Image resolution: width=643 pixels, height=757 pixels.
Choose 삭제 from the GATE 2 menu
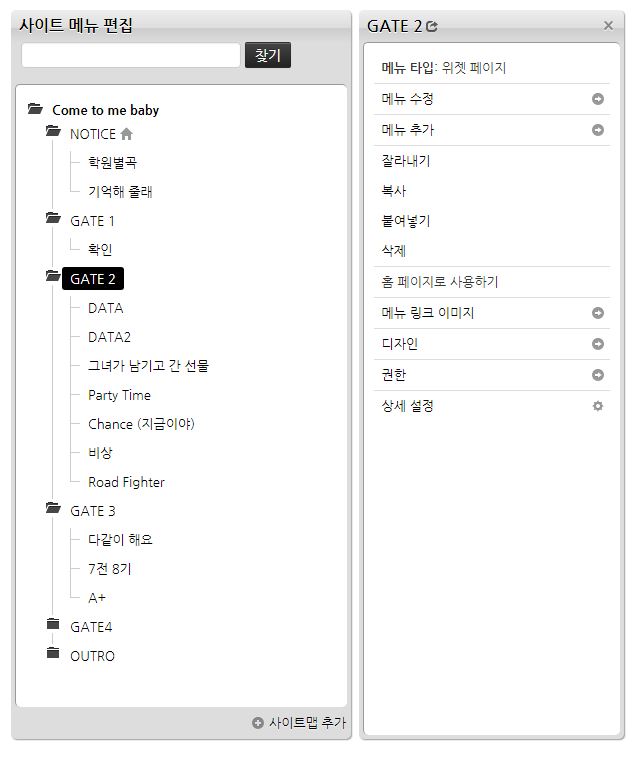(x=394, y=251)
